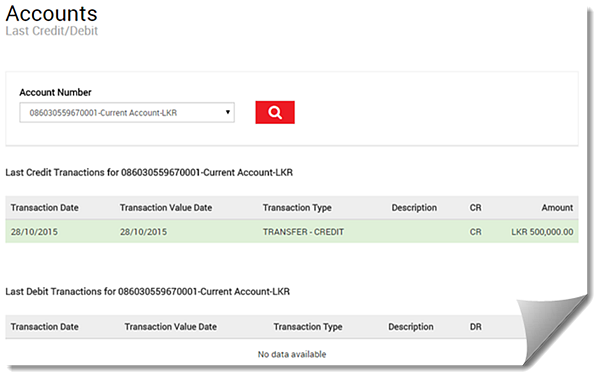Click the dropdown arrow beside Current Account-LKR
600x378 pixels.
[228, 112]
